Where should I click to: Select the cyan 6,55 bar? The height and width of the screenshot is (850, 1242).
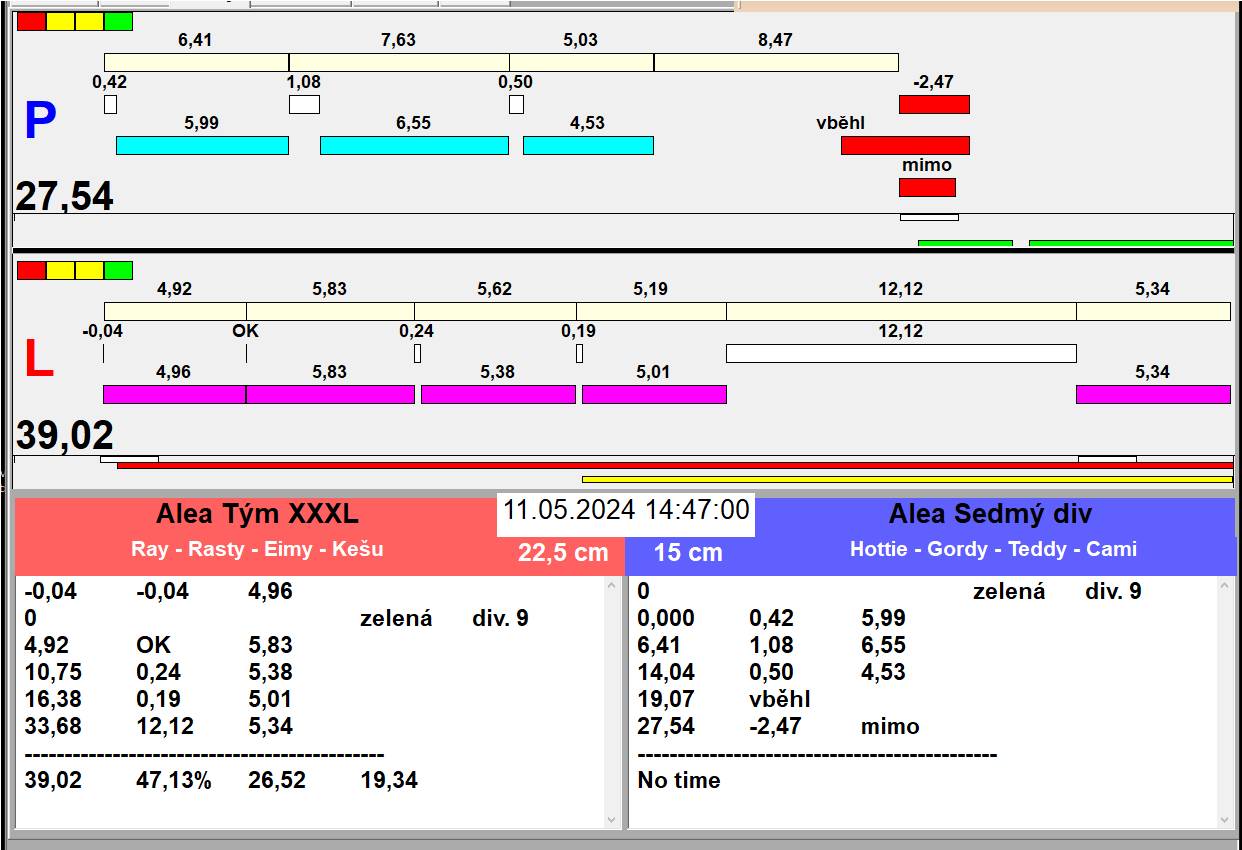(414, 145)
